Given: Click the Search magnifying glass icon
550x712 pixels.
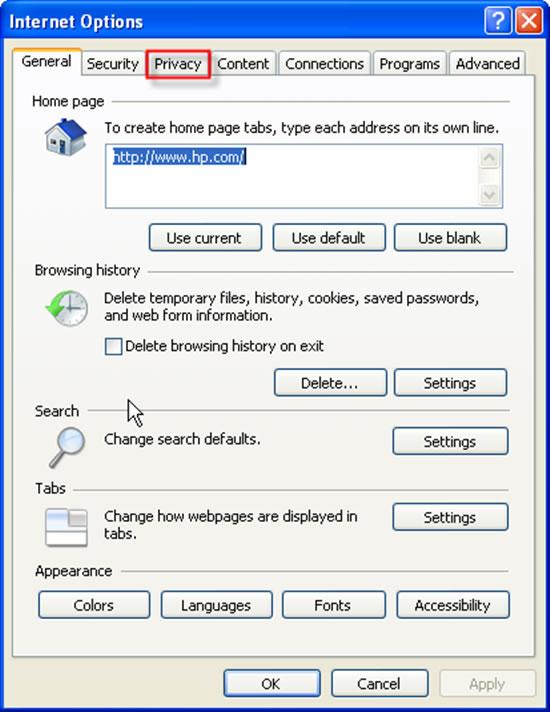Looking at the screenshot, I should [x=67, y=447].
